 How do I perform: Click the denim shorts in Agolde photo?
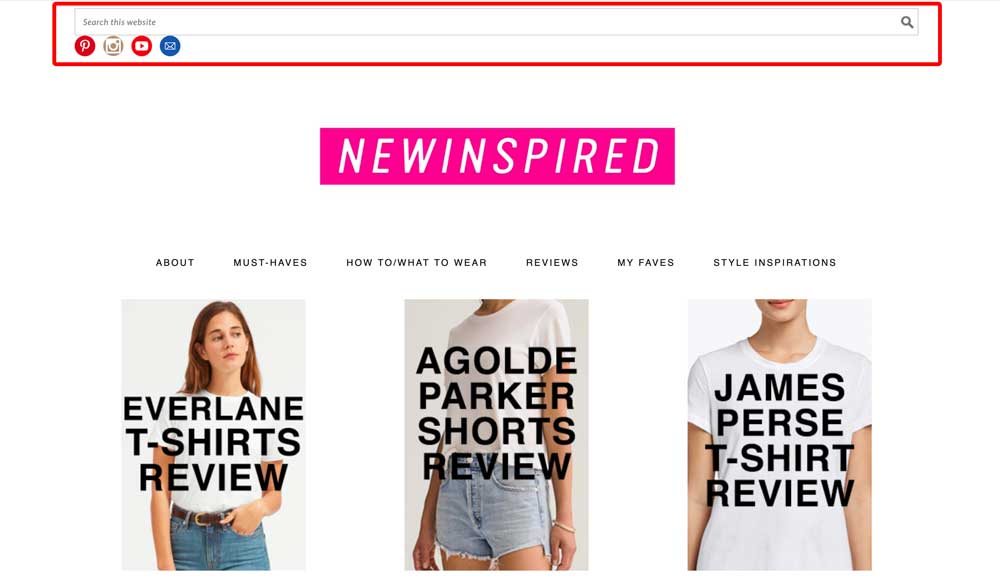point(494,517)
